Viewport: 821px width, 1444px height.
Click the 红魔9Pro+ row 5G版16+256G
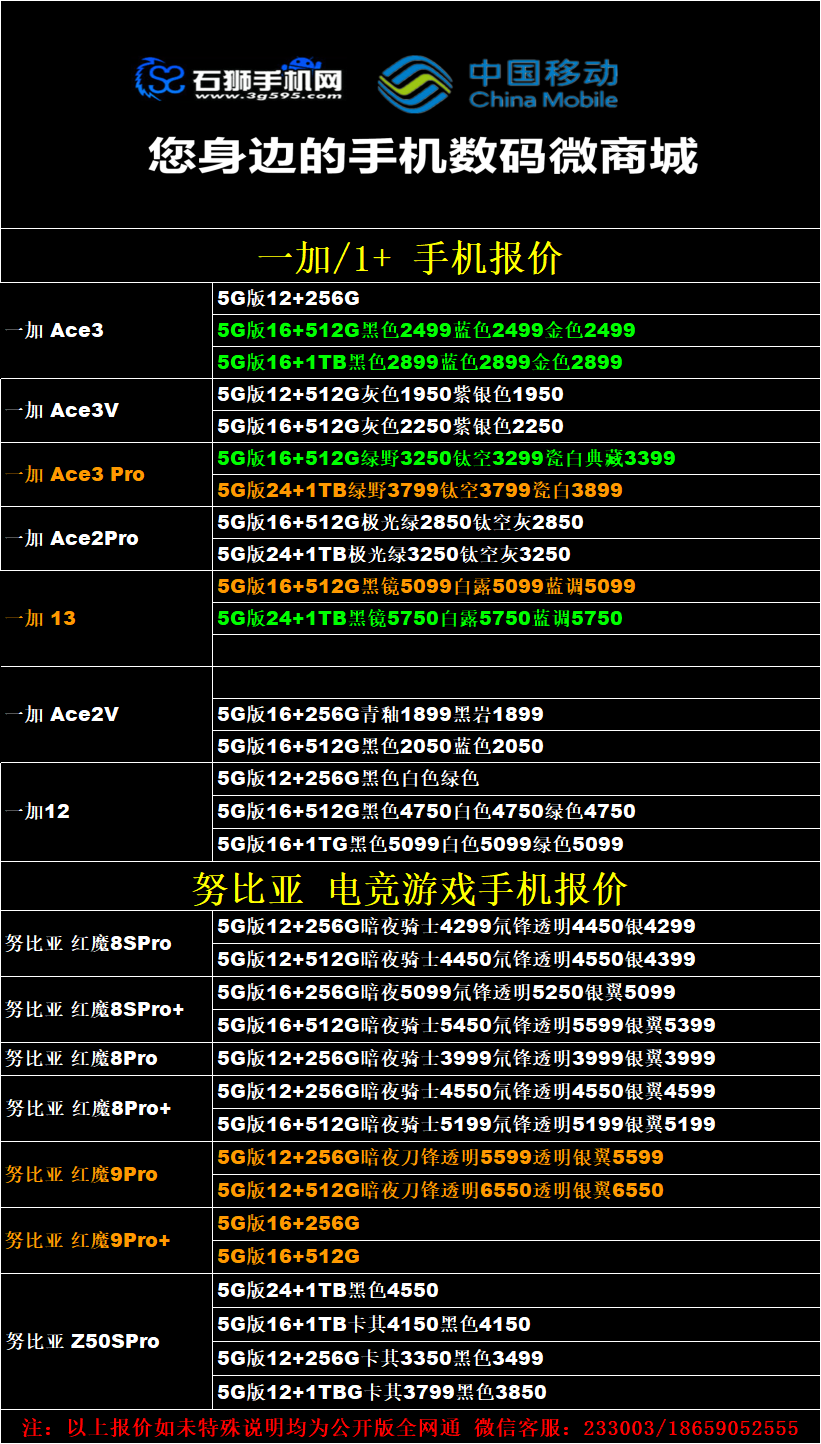pyautogui.click(x=516, y=1223)
